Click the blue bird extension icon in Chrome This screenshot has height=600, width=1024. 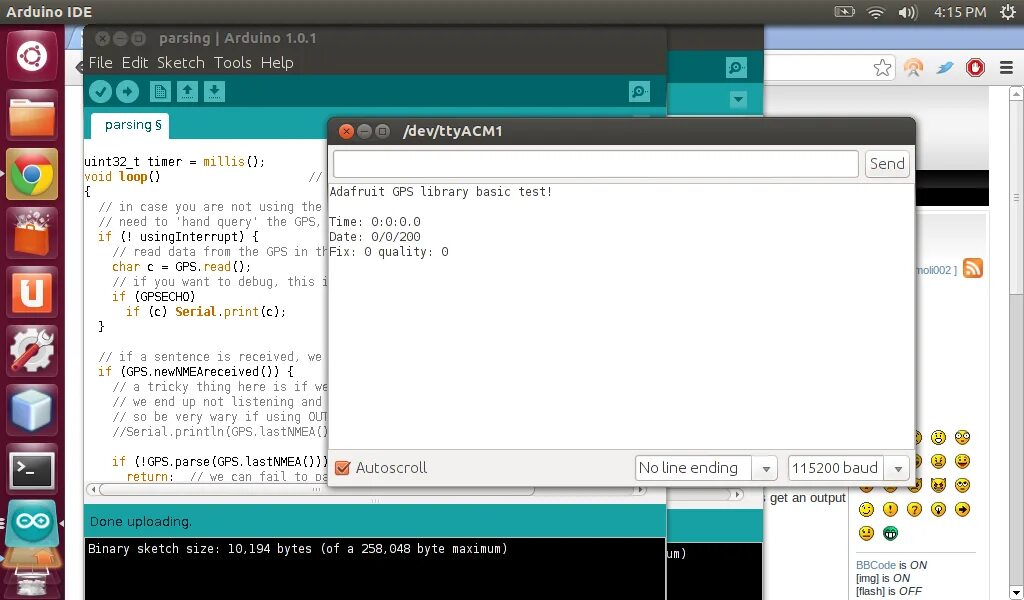944,67
